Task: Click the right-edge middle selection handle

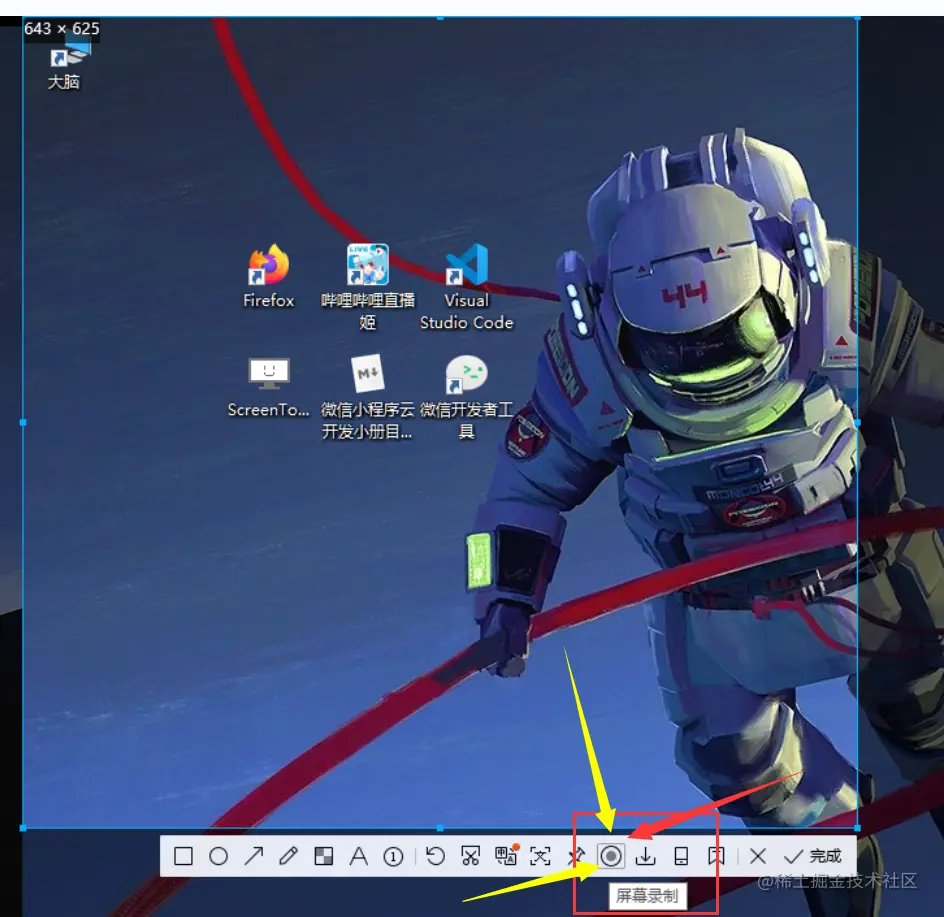Action: click(x=857, y=423)
